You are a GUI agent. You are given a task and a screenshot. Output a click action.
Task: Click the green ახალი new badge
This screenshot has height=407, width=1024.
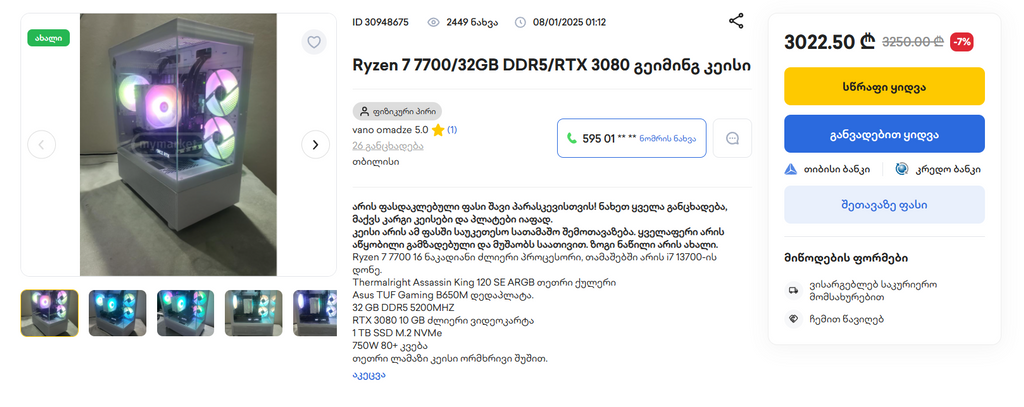pos(48,38)
